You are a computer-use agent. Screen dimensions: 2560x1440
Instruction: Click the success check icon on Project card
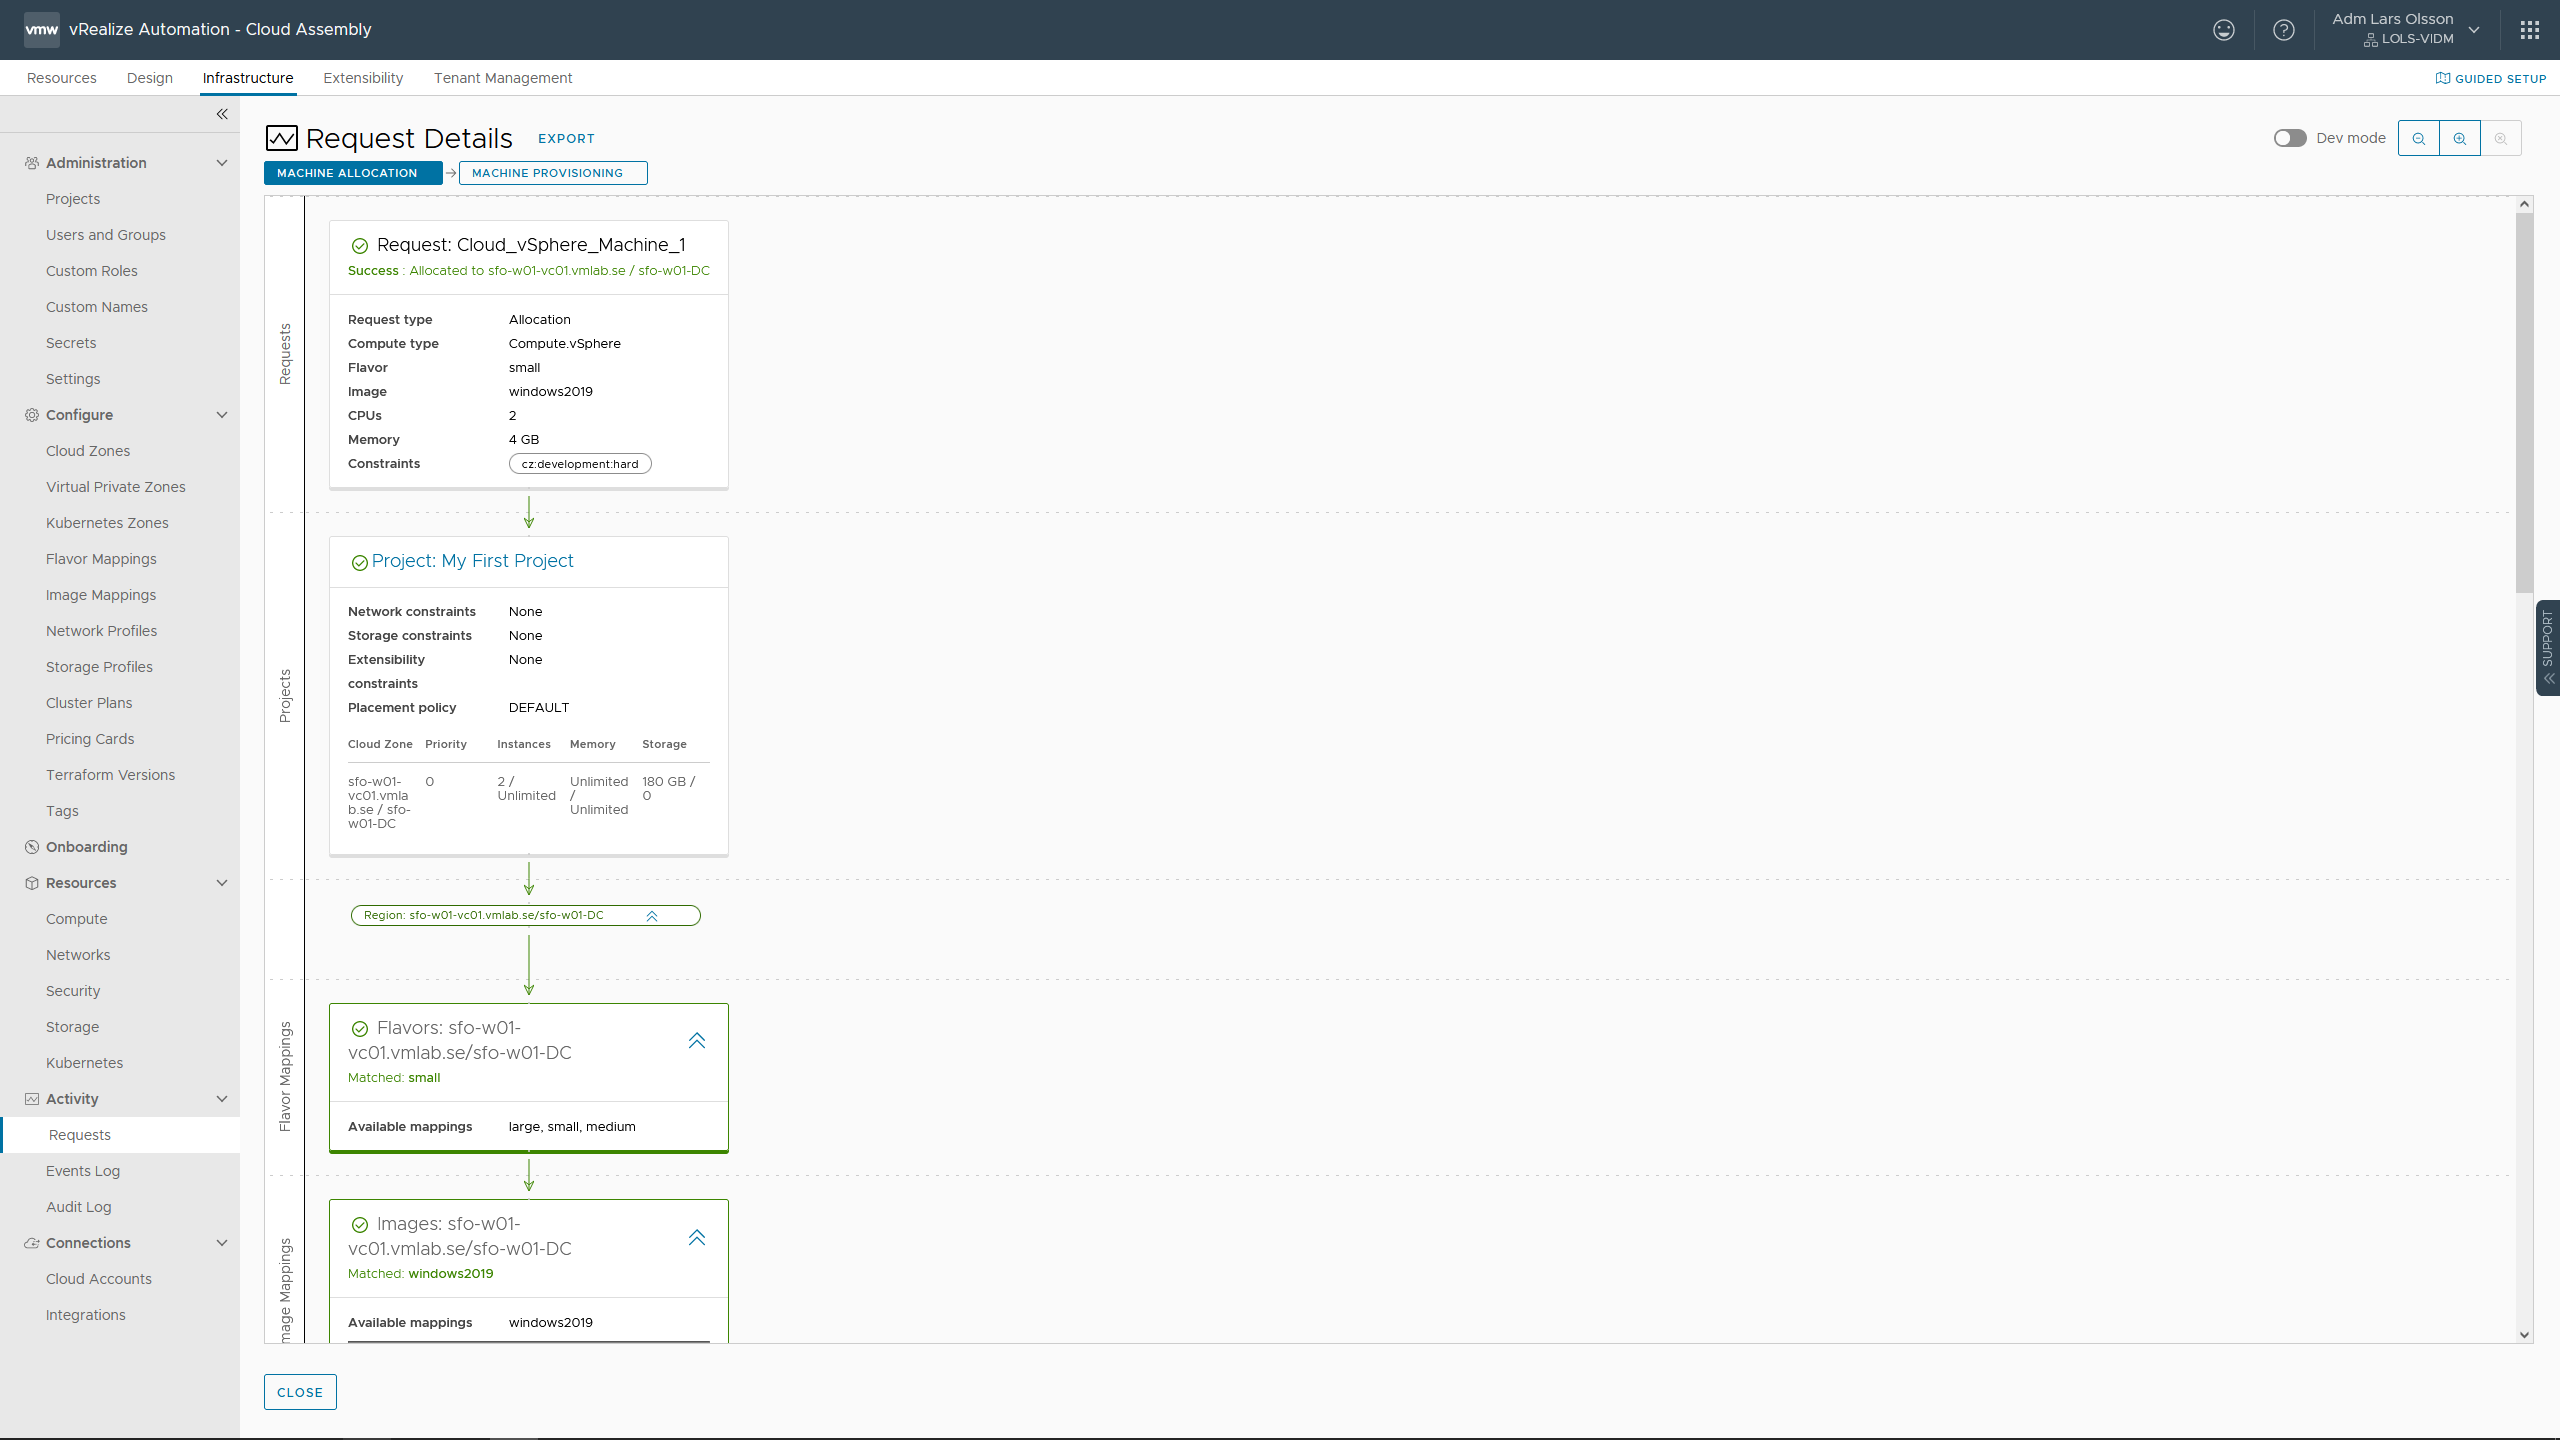coord(360,563)
